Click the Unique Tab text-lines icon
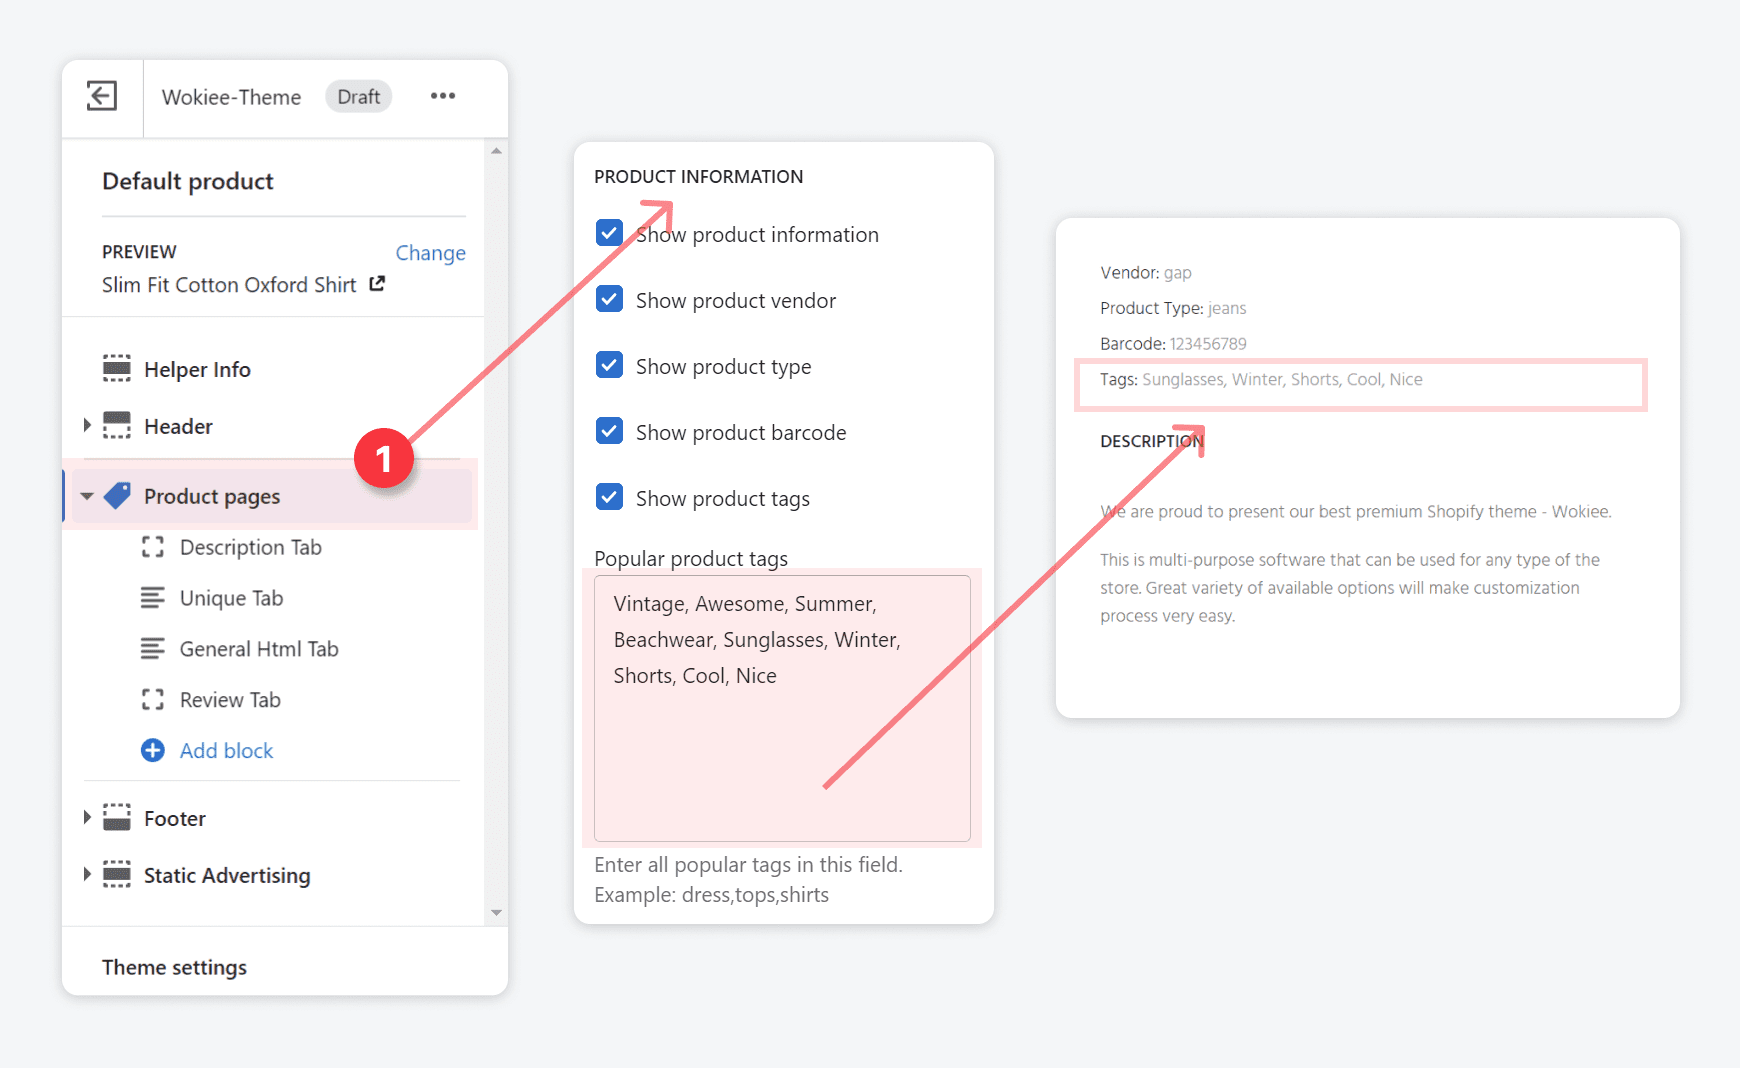Image resolution: width=1740 pixels, height=1068 pixels. click(152, 598)
